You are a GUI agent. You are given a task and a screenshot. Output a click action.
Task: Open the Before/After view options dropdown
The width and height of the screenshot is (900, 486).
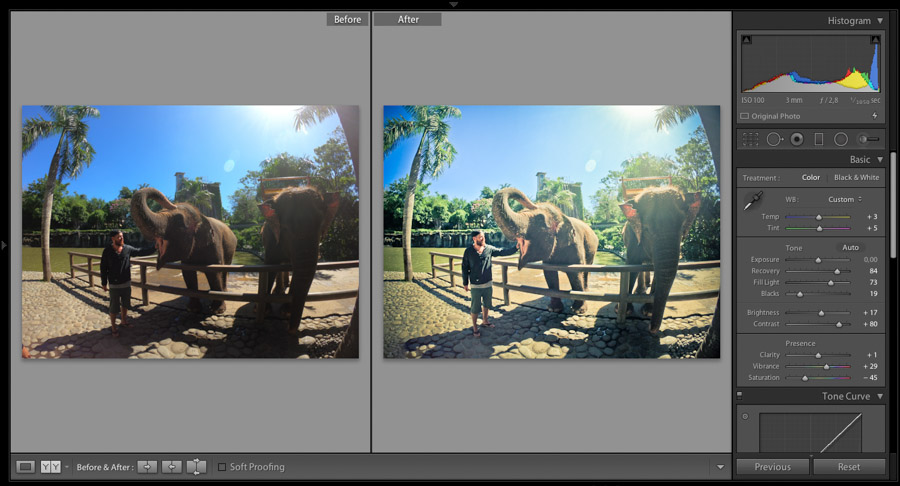(67, 466)
